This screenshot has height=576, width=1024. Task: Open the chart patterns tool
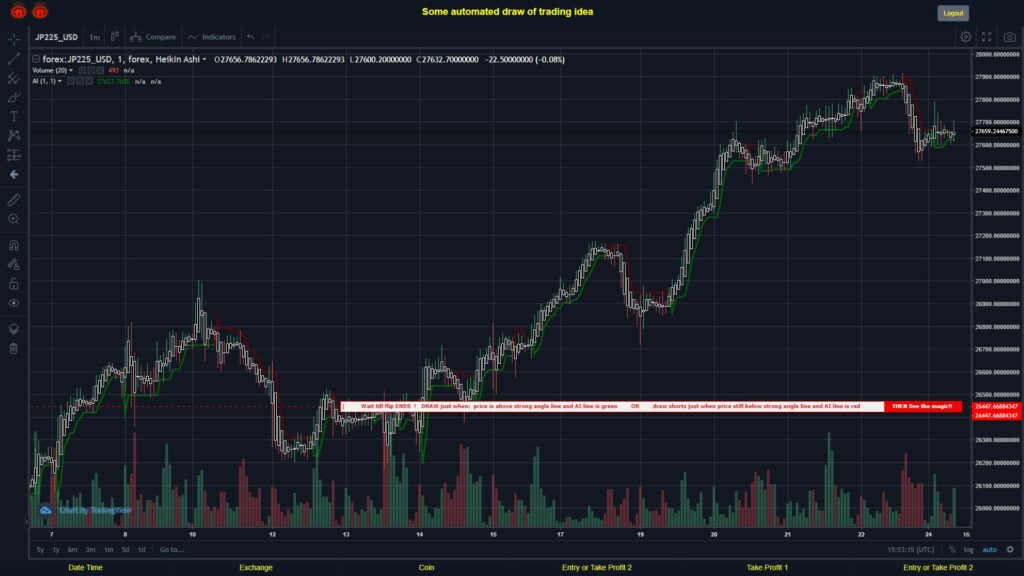tap(14, 135)
